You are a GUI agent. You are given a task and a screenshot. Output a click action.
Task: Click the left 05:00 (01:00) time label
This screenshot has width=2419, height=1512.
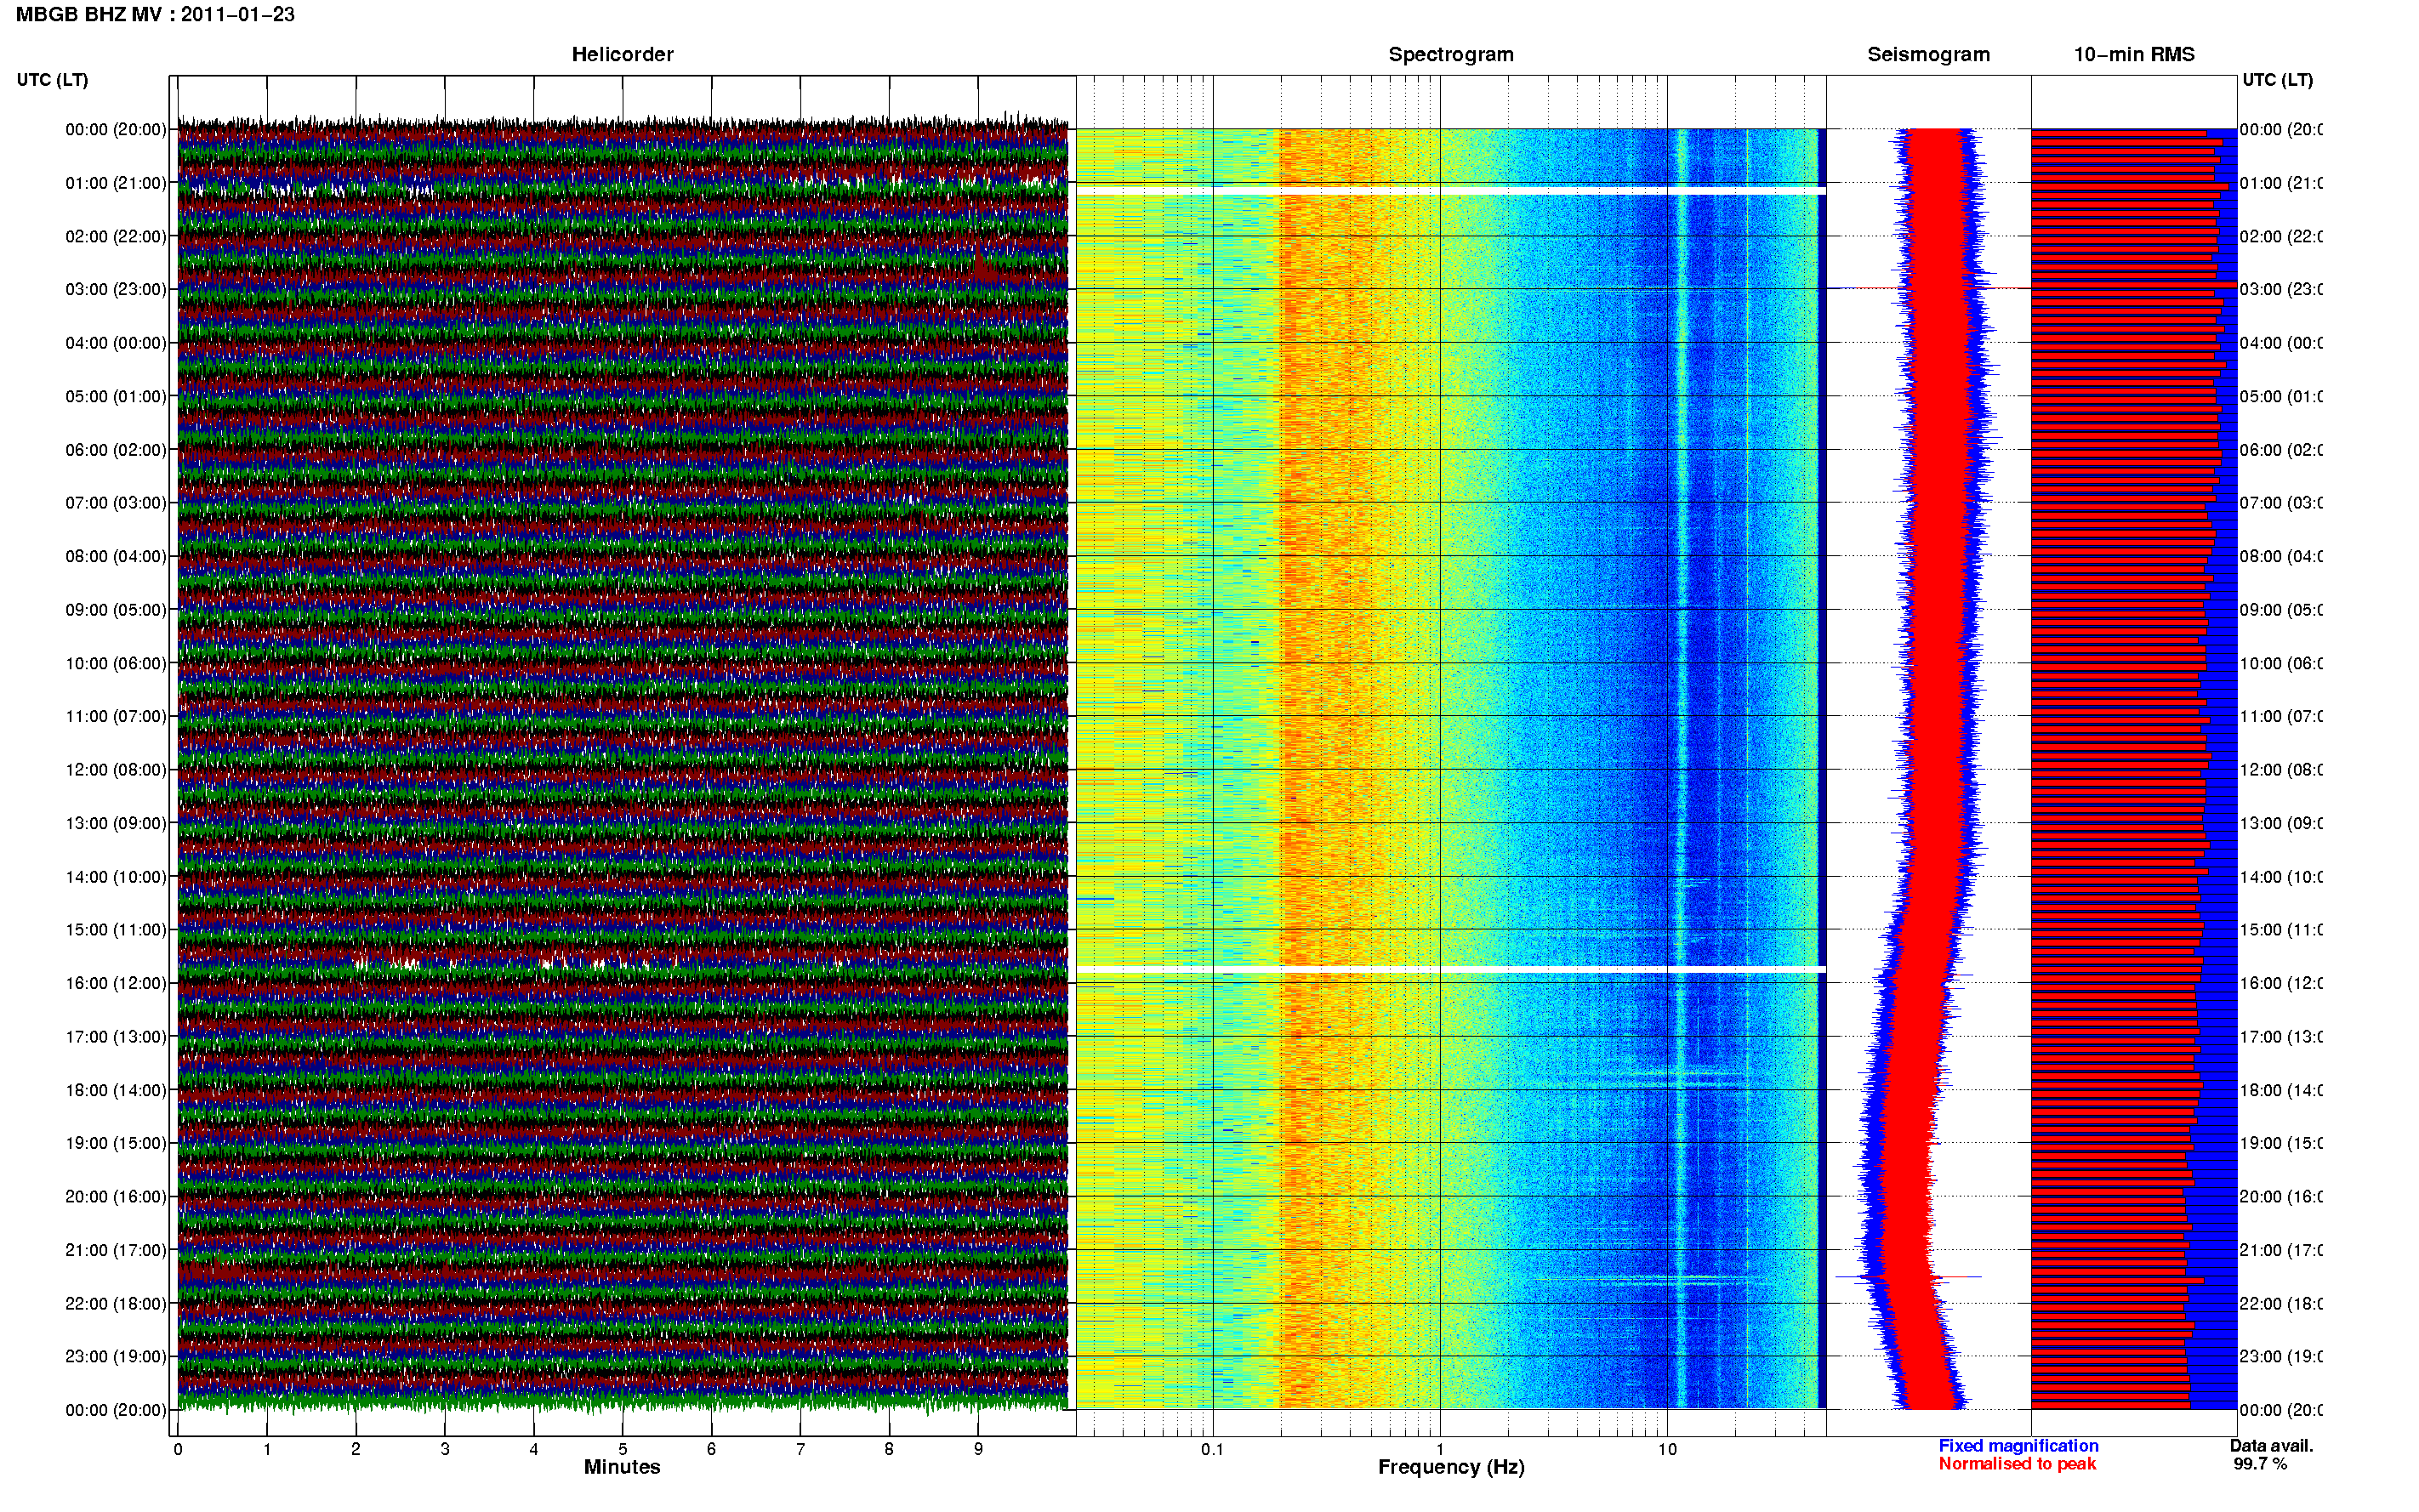(116, 396)
